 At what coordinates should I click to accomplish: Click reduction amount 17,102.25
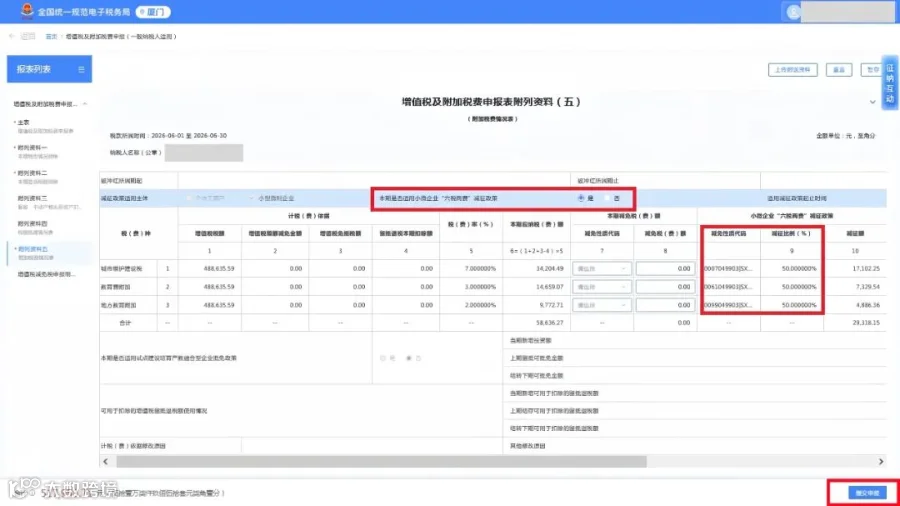point(866,268)
